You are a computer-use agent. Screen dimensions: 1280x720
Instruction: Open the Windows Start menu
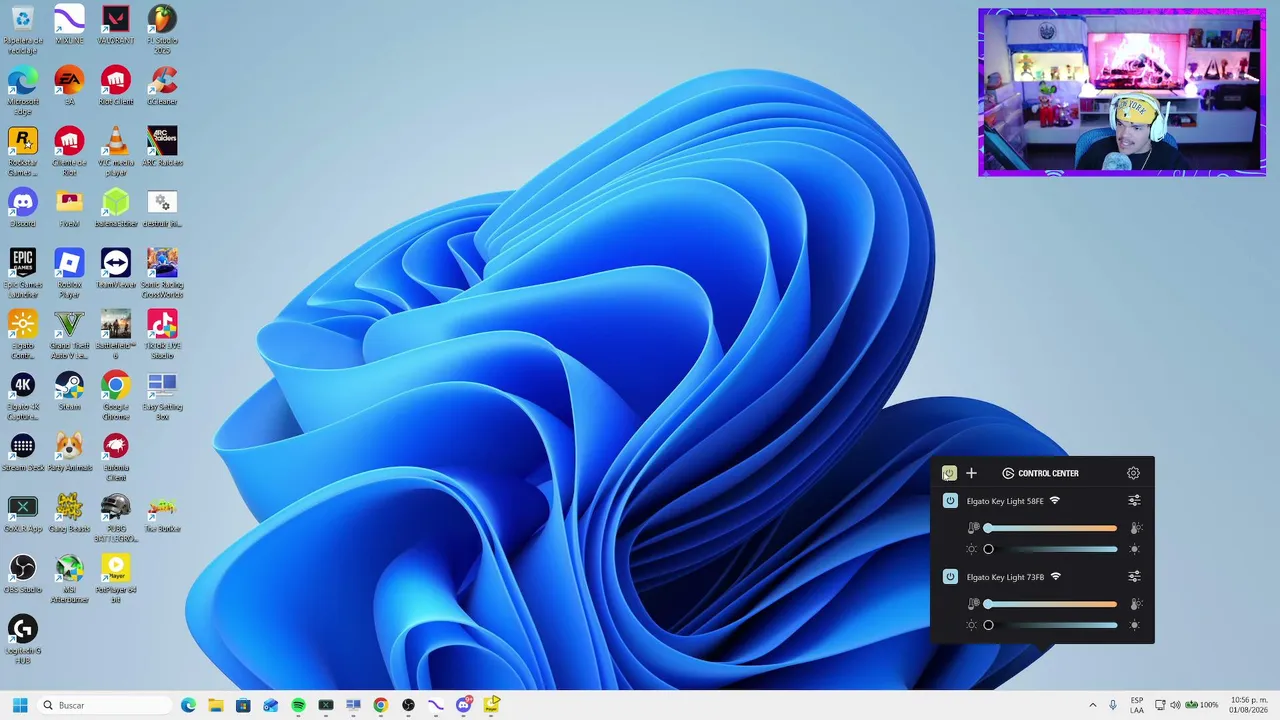[19, 705]
